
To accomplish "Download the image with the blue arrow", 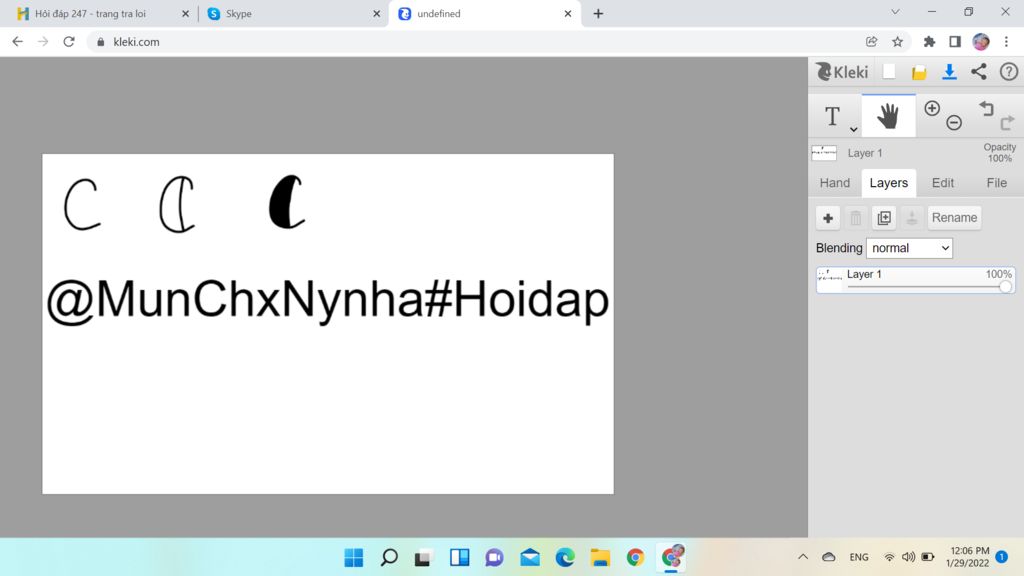I will 949,72.
